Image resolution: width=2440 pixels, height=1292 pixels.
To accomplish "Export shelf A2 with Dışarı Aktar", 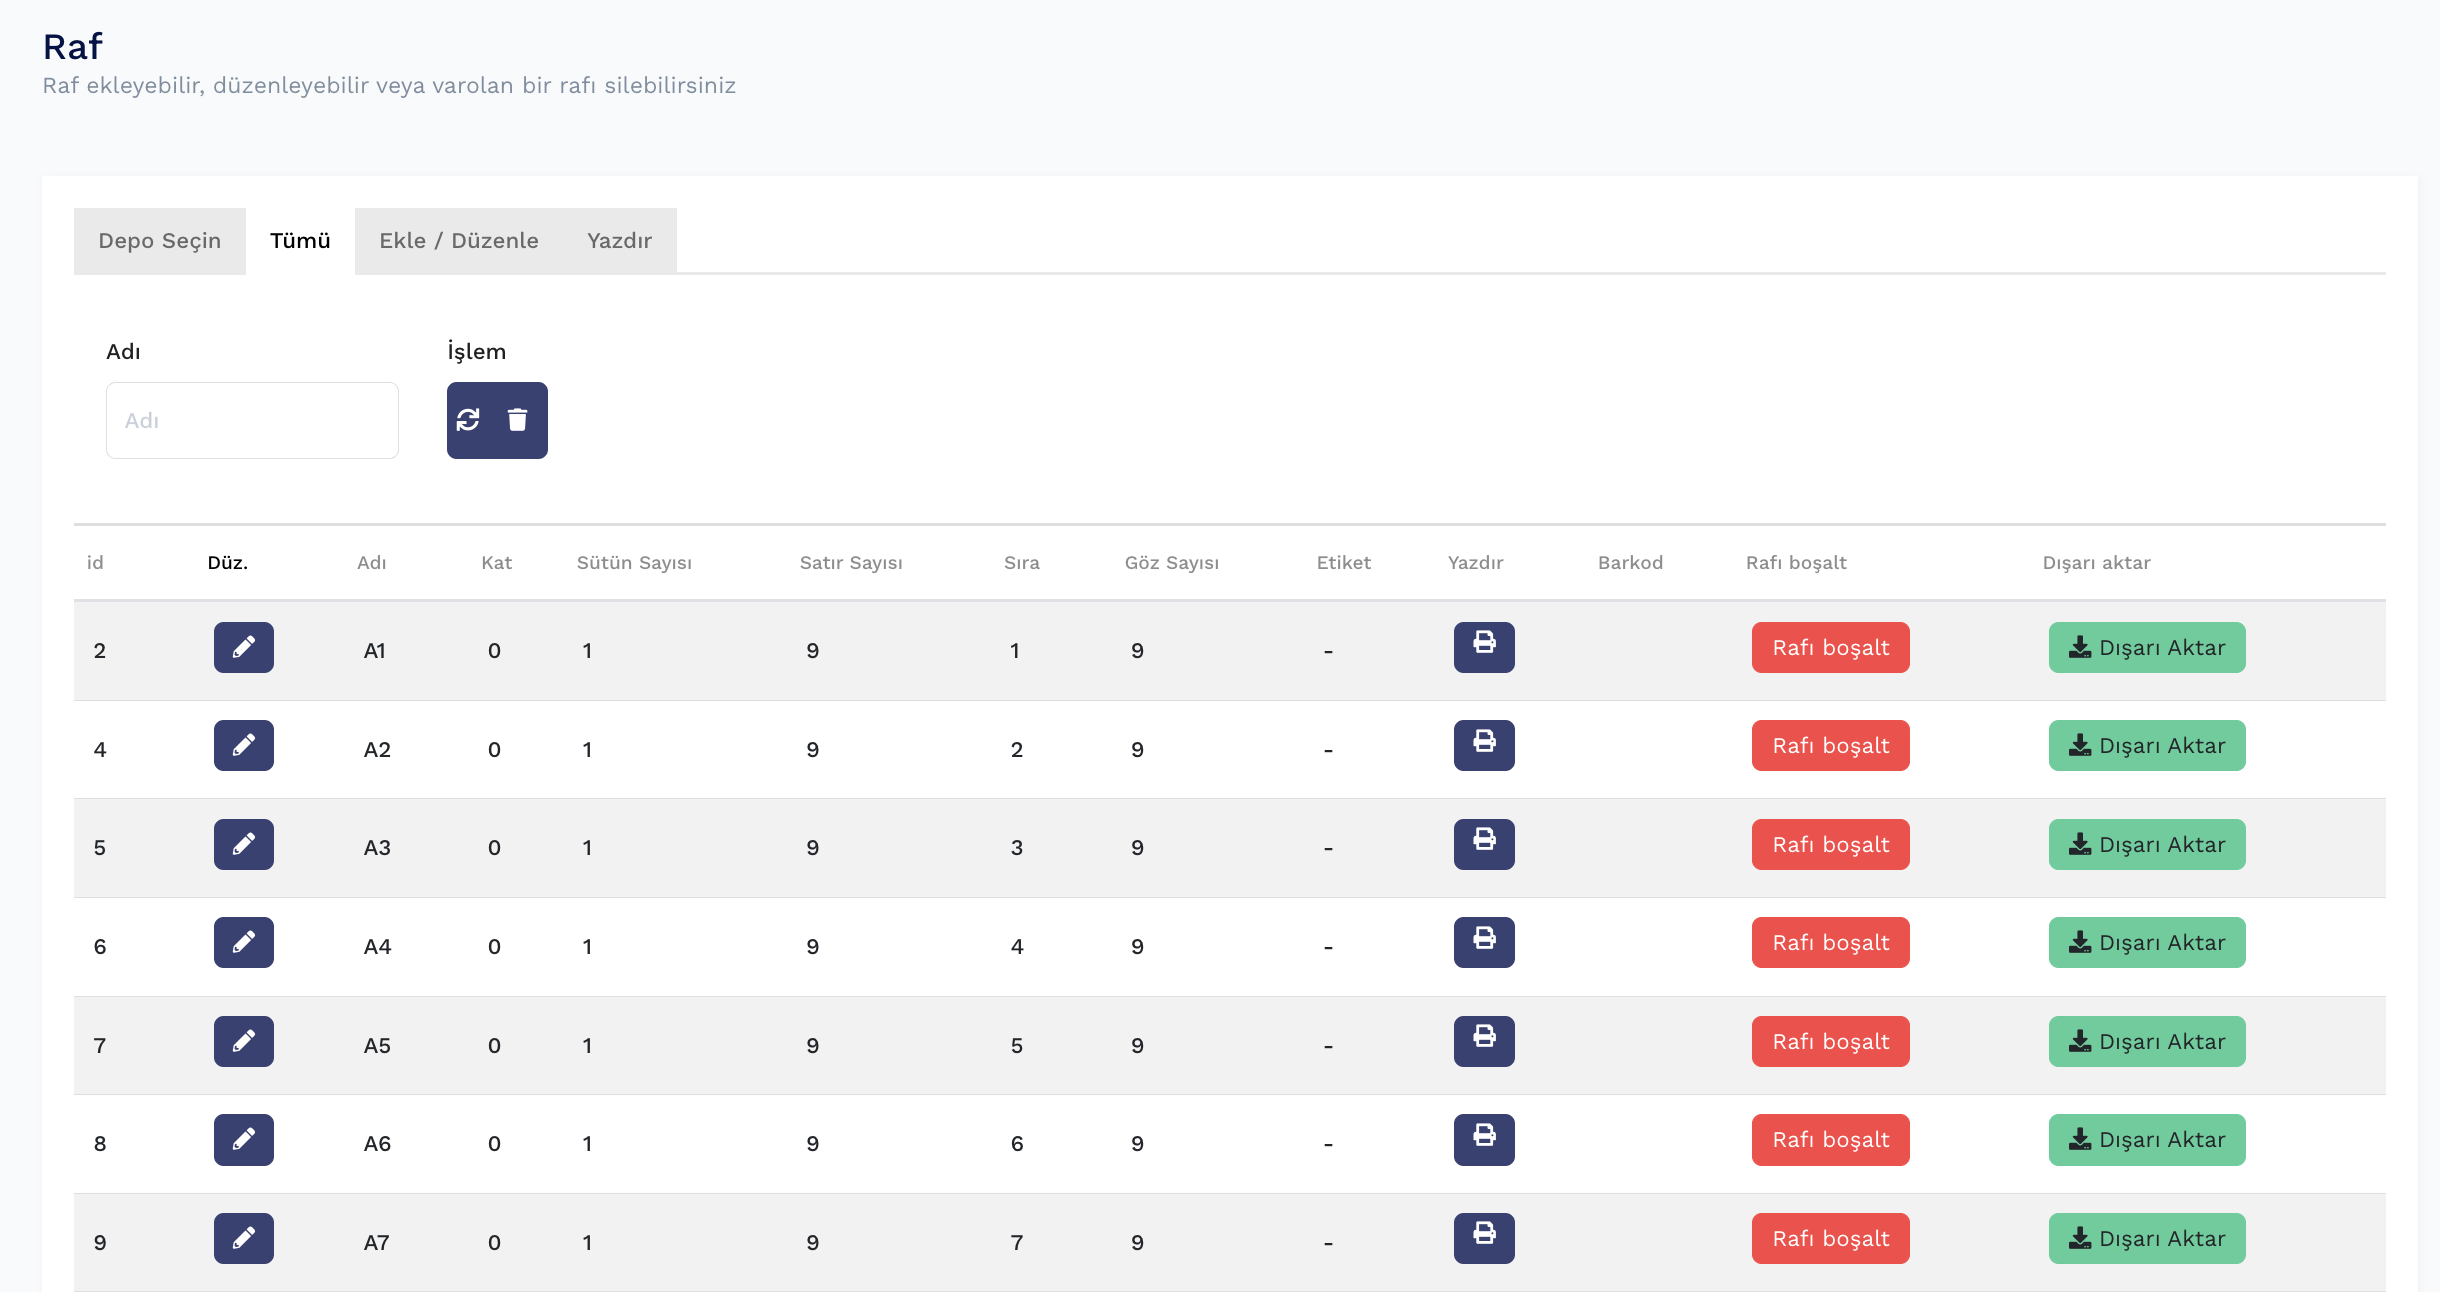I will (2147, 746).
